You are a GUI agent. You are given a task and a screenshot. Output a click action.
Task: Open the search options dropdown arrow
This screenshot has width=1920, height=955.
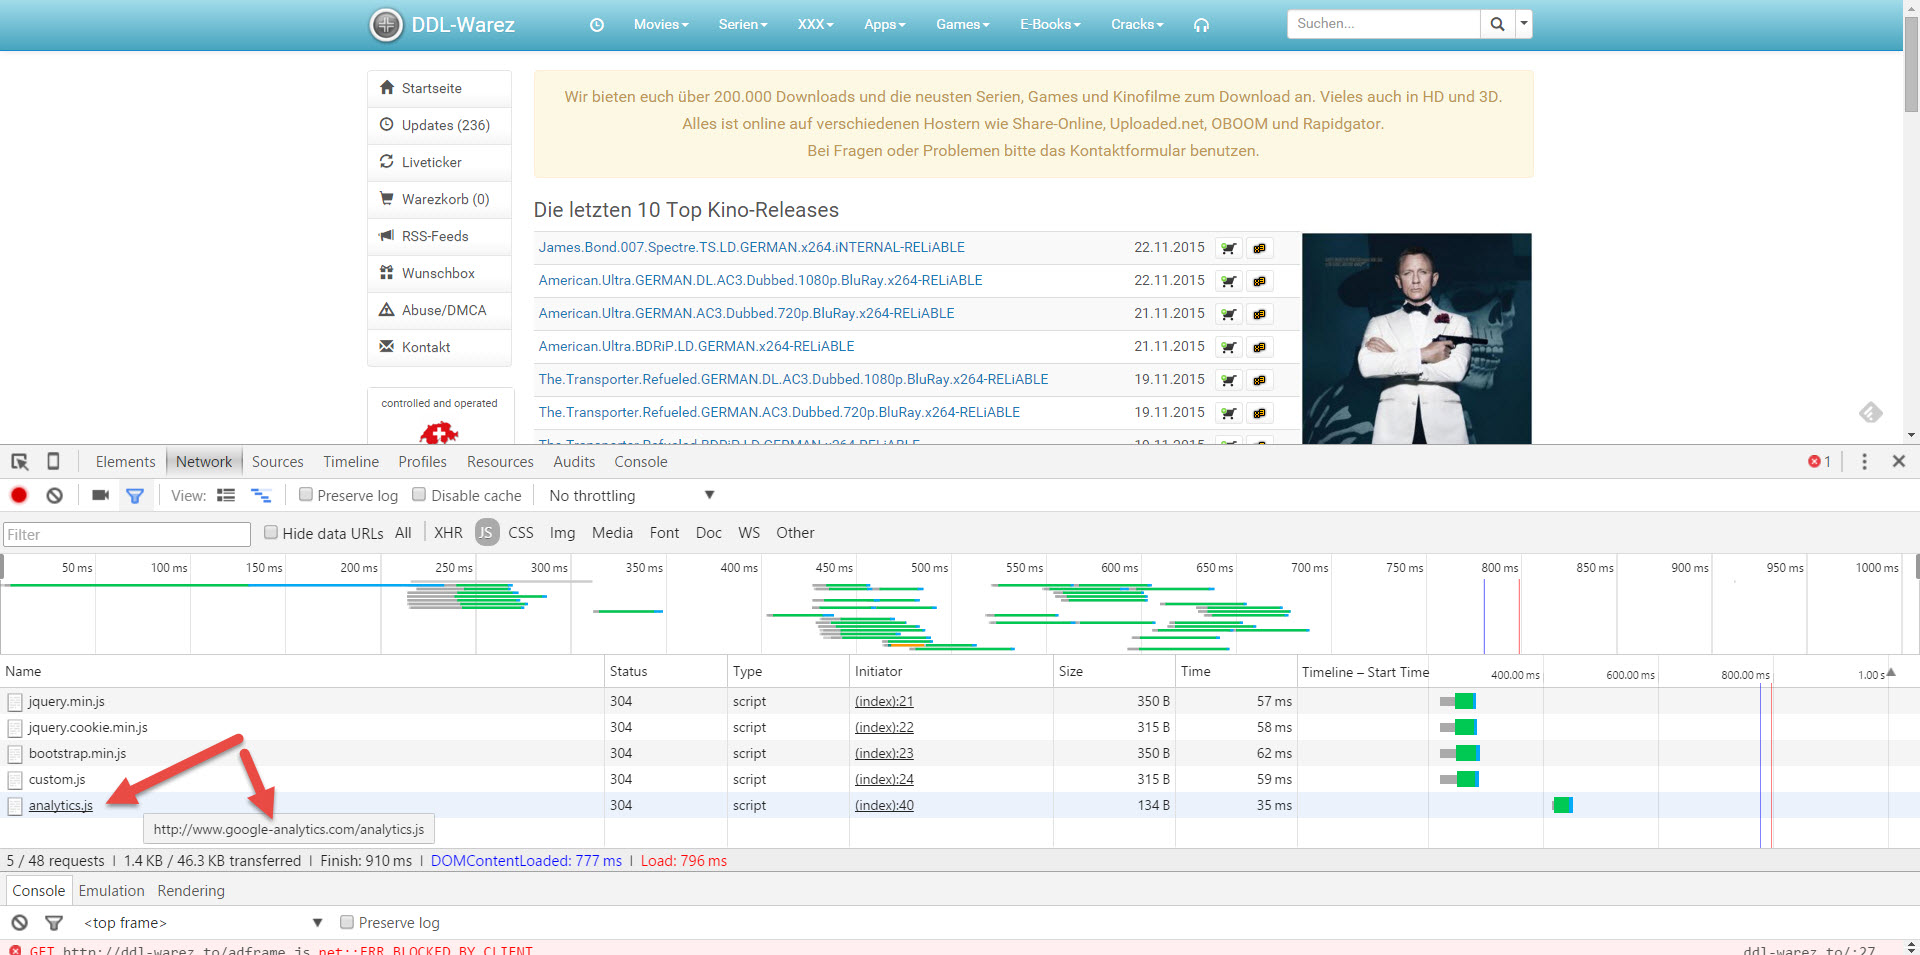pos(1523,24)
